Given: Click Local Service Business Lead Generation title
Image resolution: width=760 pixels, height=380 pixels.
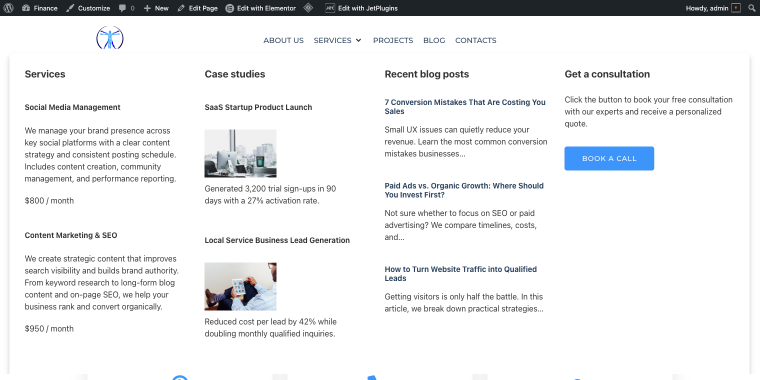Looking at the screenshot, I should pos(277,240).
